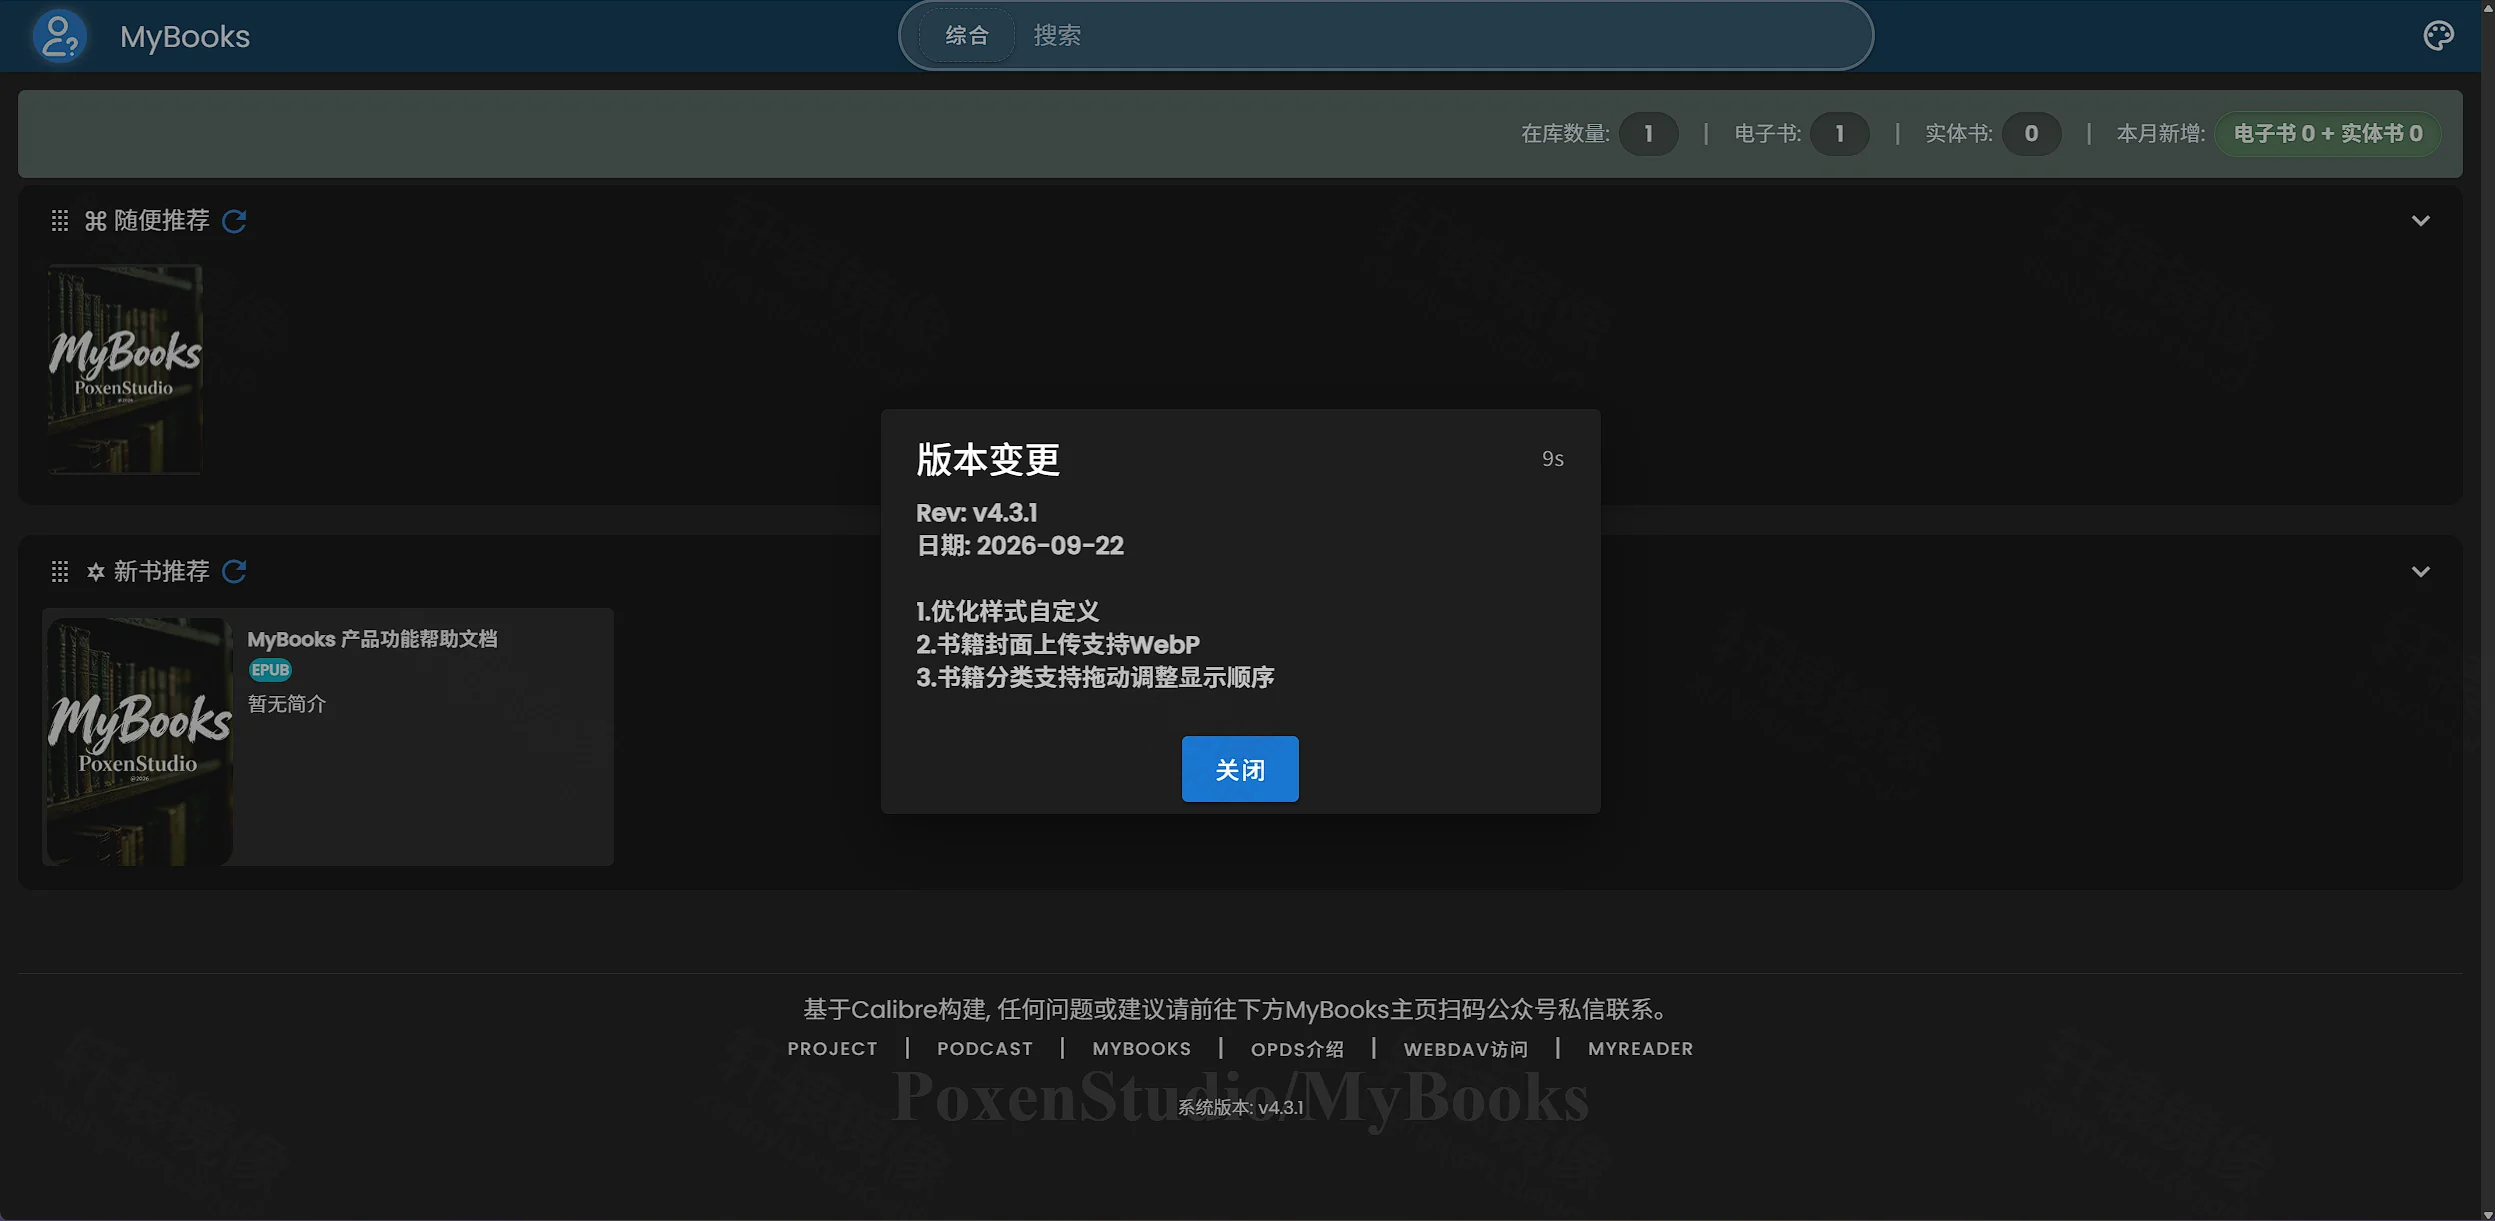Open the WEBDAV访问 footer link
The image size is (2495, 1221).
[1466, 1048]
